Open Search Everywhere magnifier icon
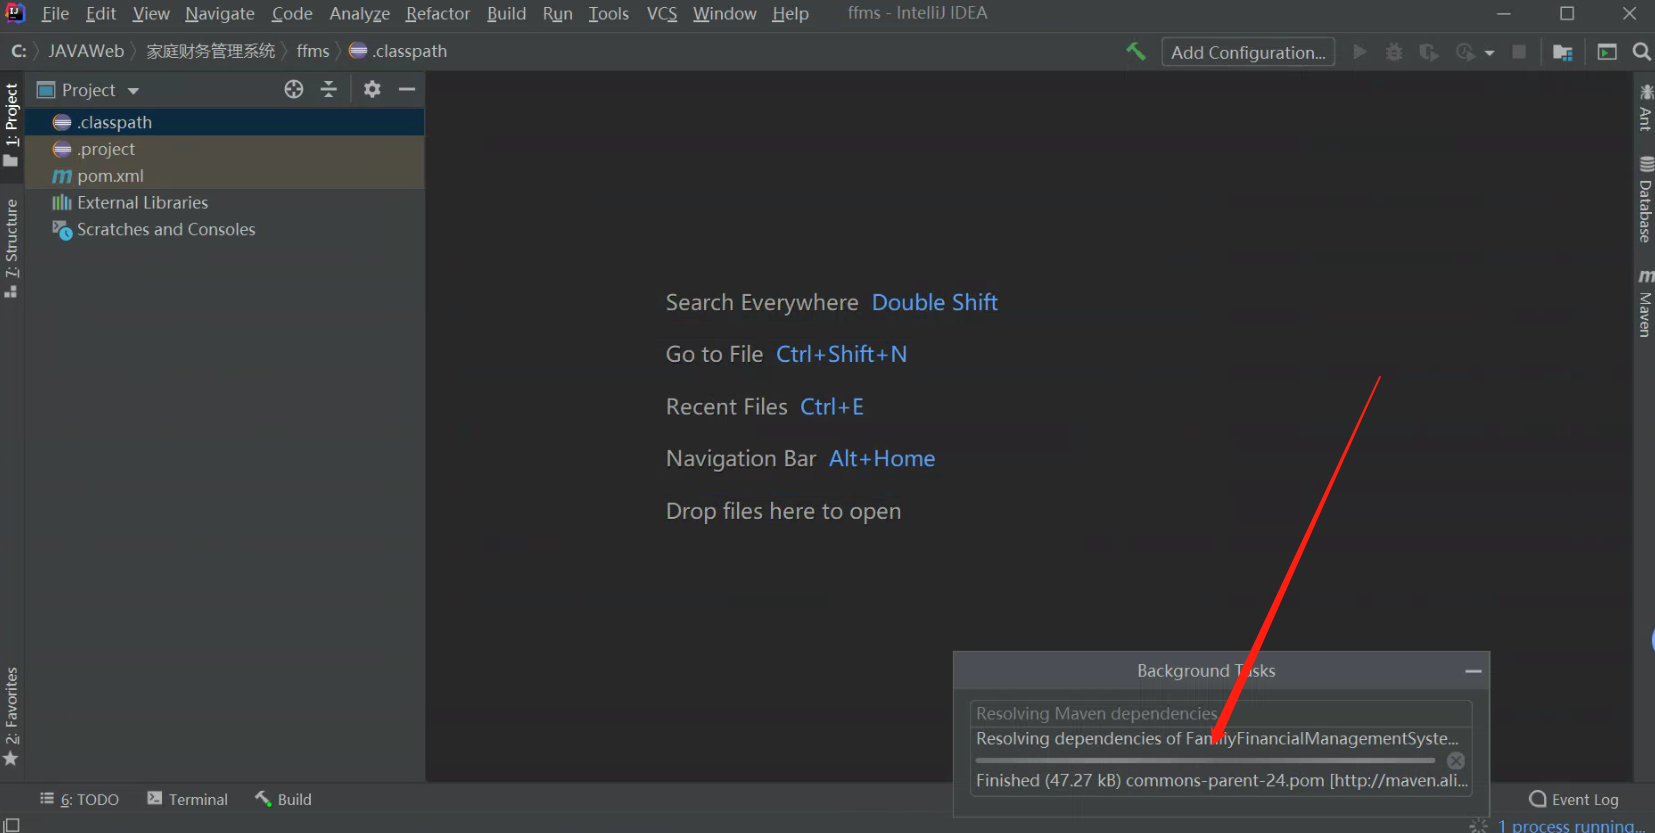 [x=1641, y=52]
